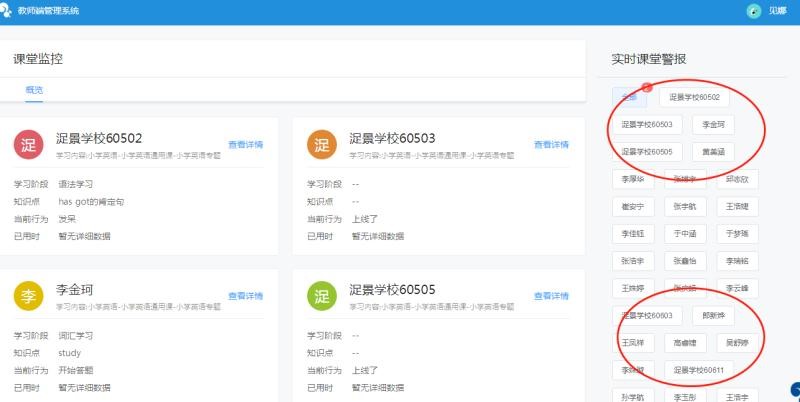
Task: View details (查看详情) for 泥景学校60502
Action: pos(245,144)
